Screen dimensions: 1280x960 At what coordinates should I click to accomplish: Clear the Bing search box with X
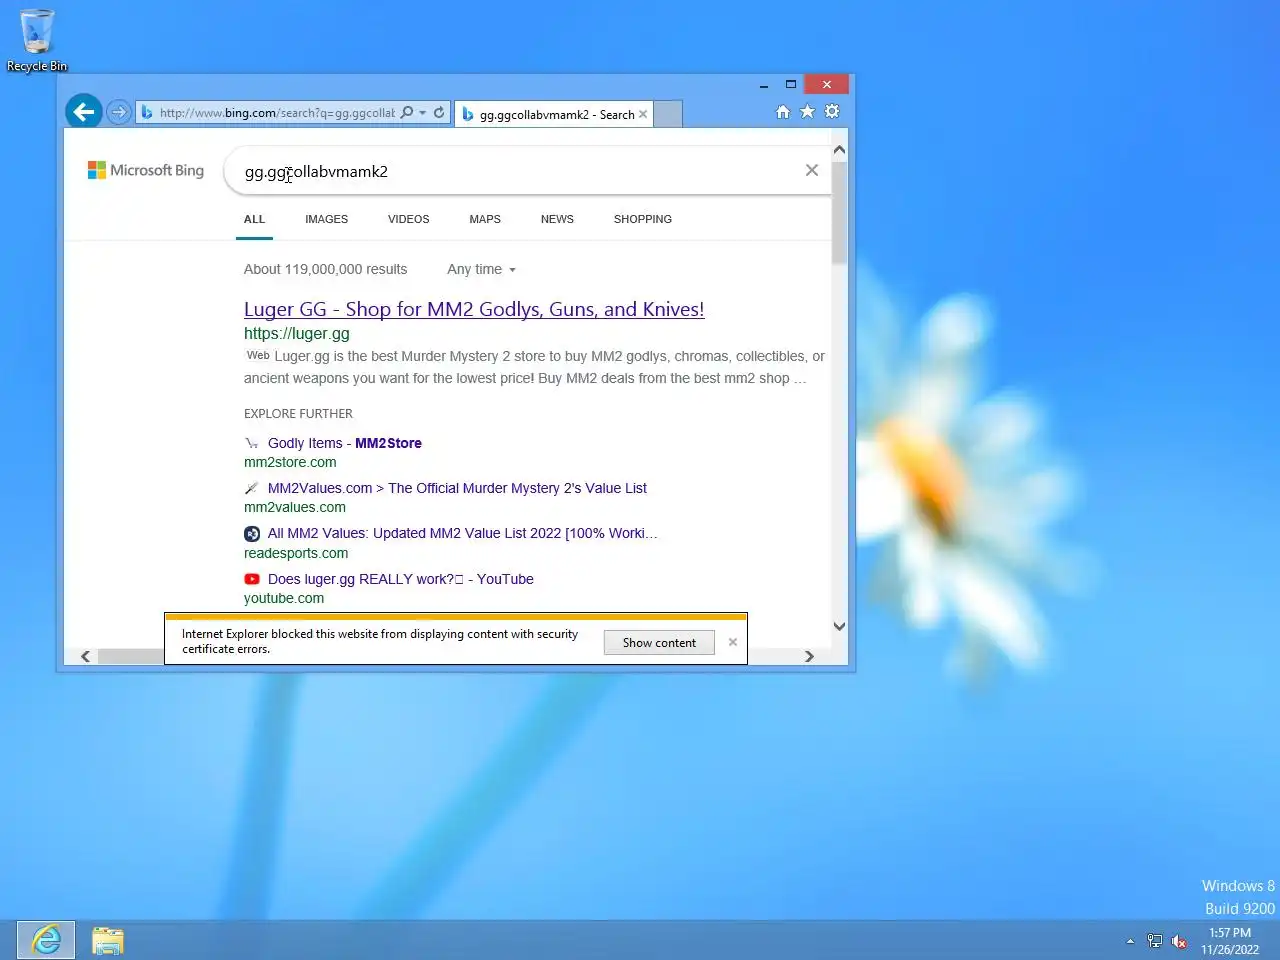pyautogui.click(x=812, y=171)
